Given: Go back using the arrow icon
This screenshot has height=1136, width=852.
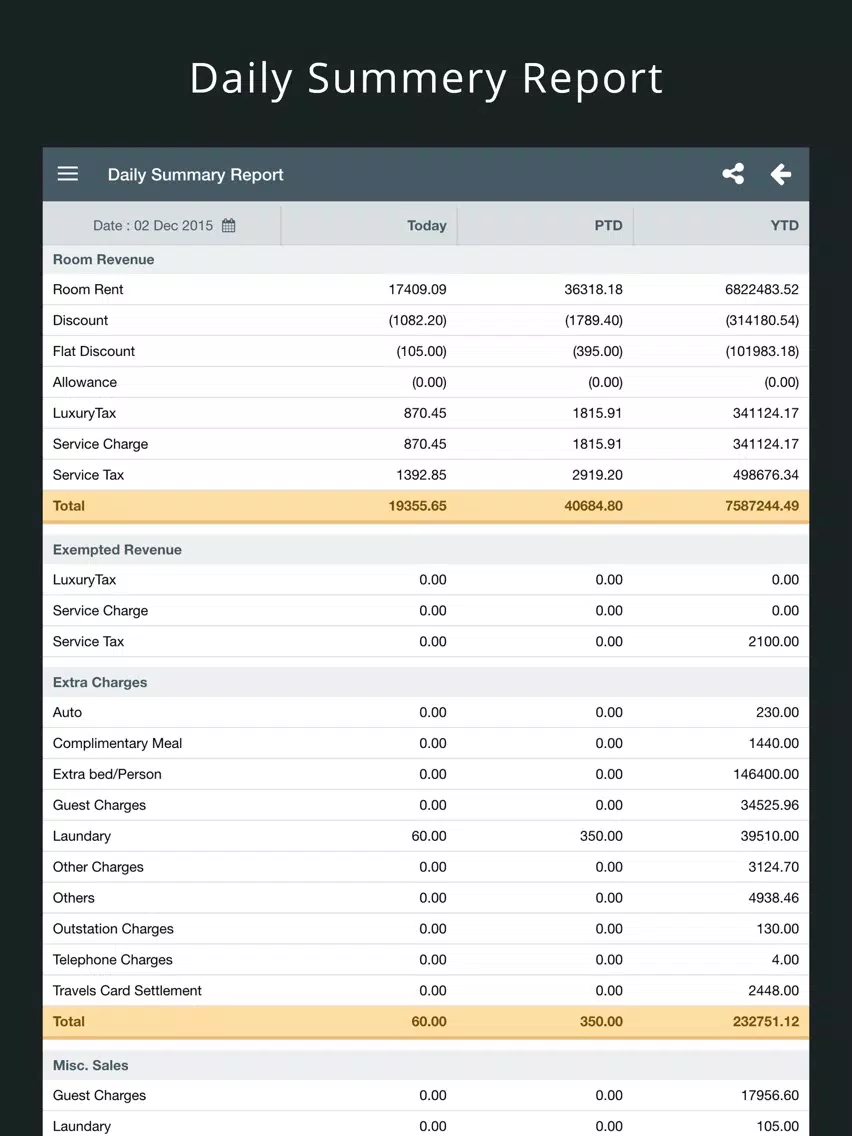Looking at the screenshot, I should point(780,174).
